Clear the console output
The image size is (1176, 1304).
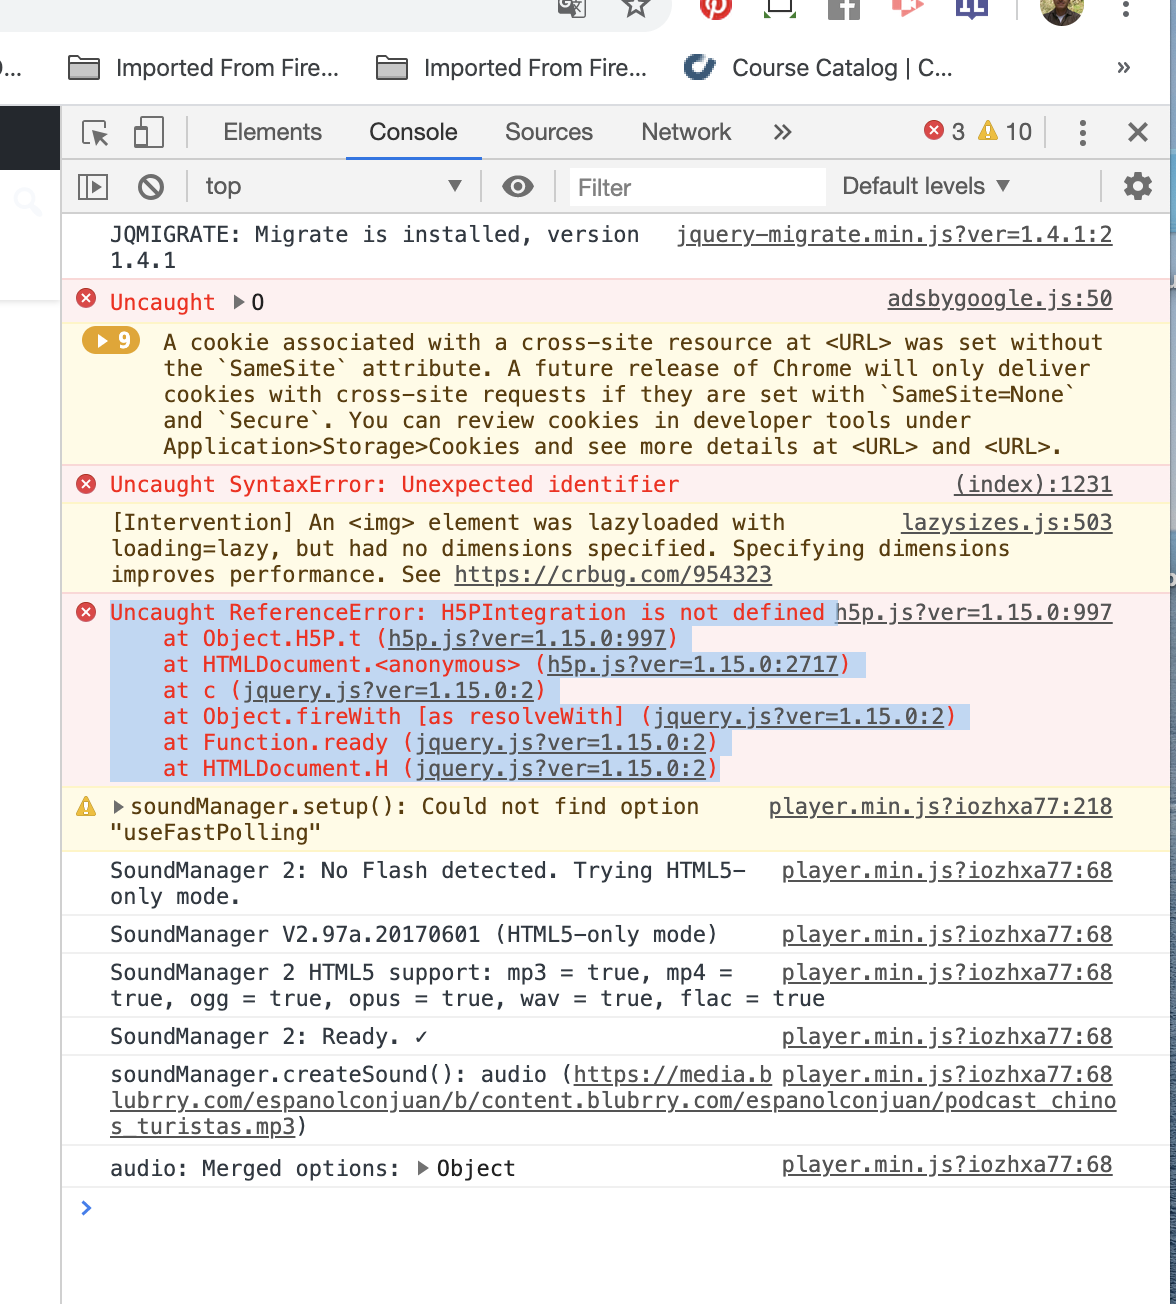pyautogui.click(x=151, y=186)
